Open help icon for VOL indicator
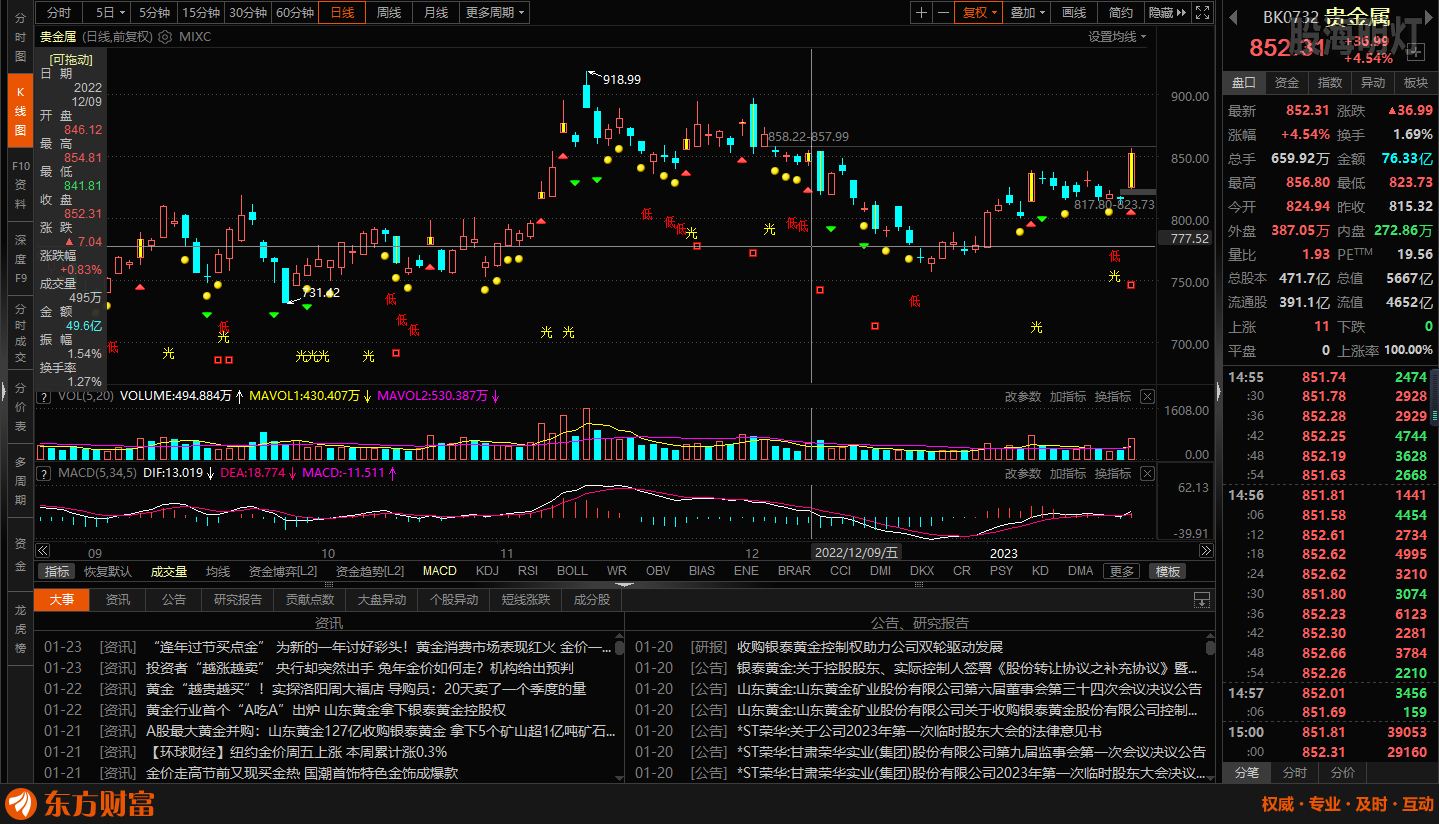The image size is (1439, 824). (44, 396)
